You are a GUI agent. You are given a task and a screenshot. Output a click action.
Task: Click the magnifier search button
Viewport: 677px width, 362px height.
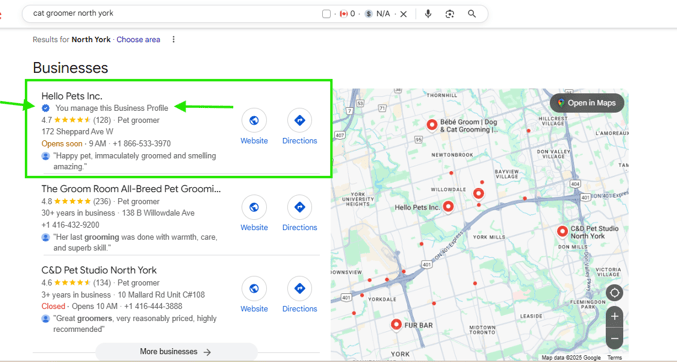point(472,14)
